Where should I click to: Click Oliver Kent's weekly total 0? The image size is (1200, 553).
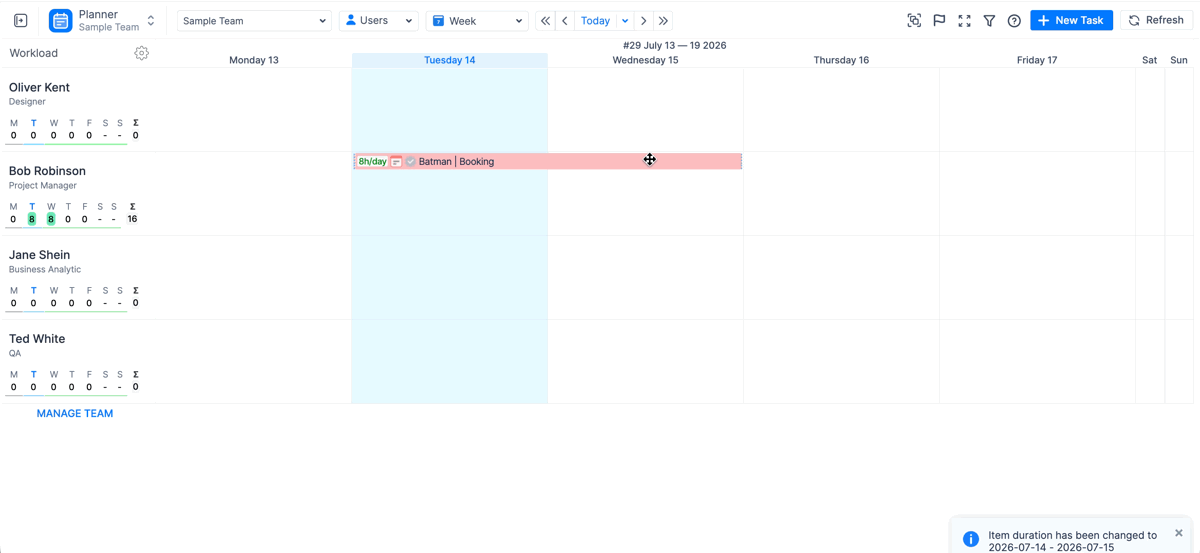[x=136, y=135]
